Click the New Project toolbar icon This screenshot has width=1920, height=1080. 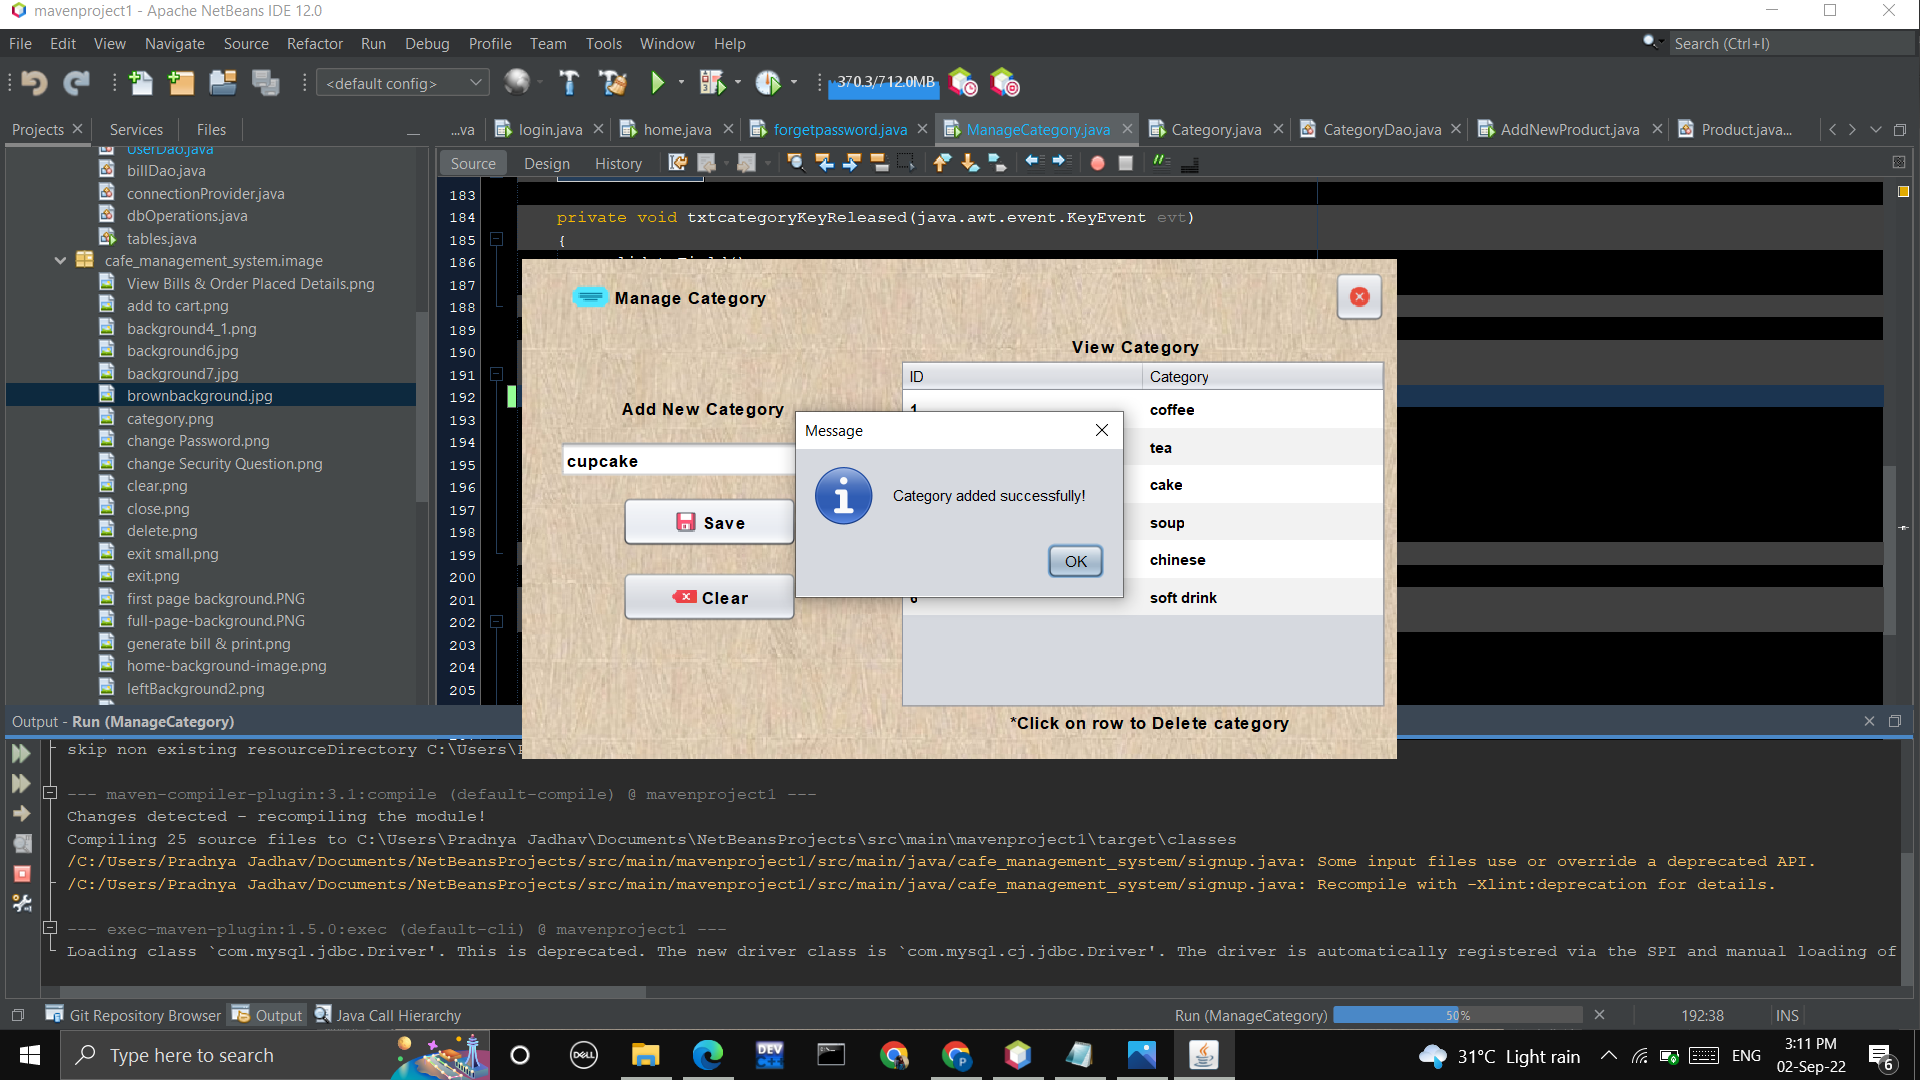click(x=181, y=83)
